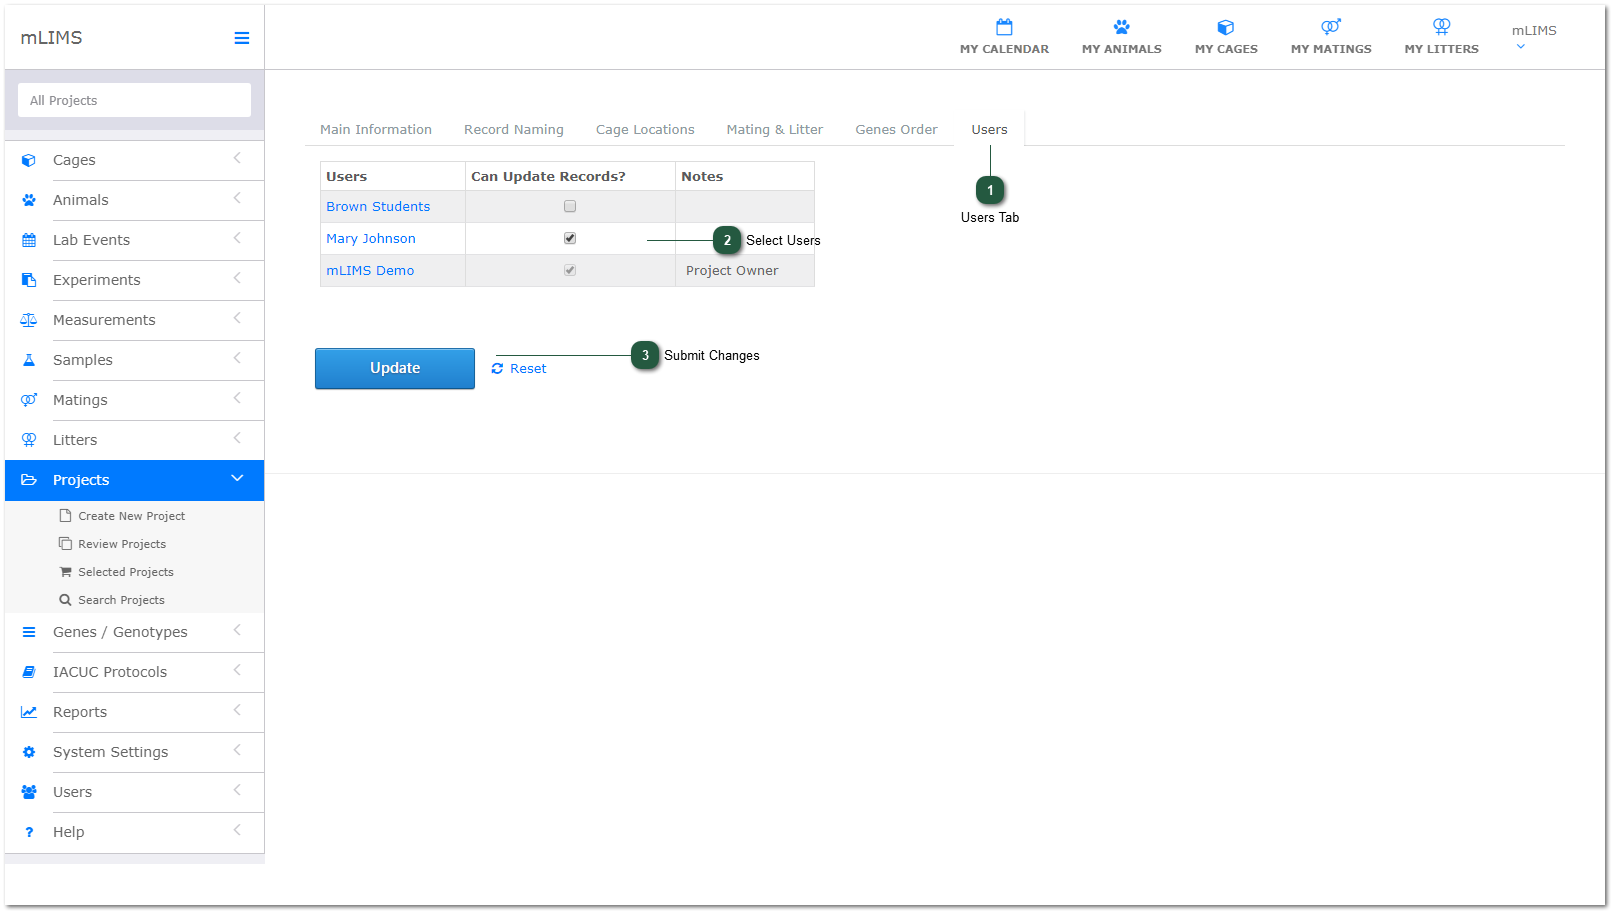This screenshot has width=1614, height=914.
Task: Open Review Projects submenu item
Action: [122, 544]
